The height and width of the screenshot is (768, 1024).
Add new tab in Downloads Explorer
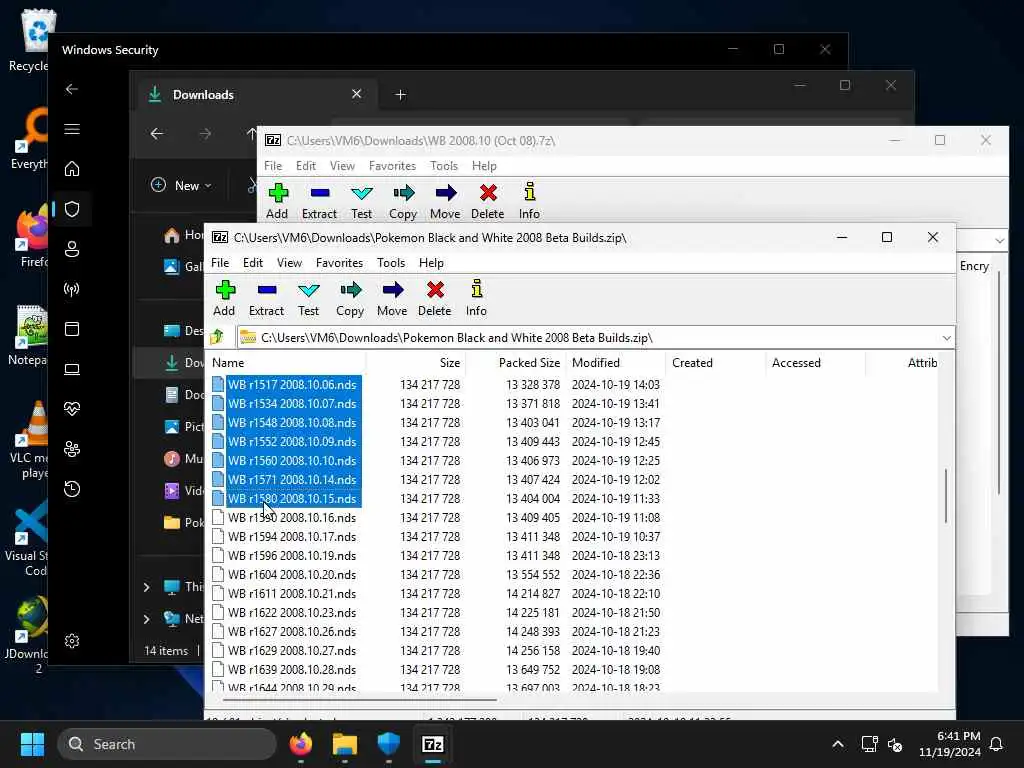point(400,95)
